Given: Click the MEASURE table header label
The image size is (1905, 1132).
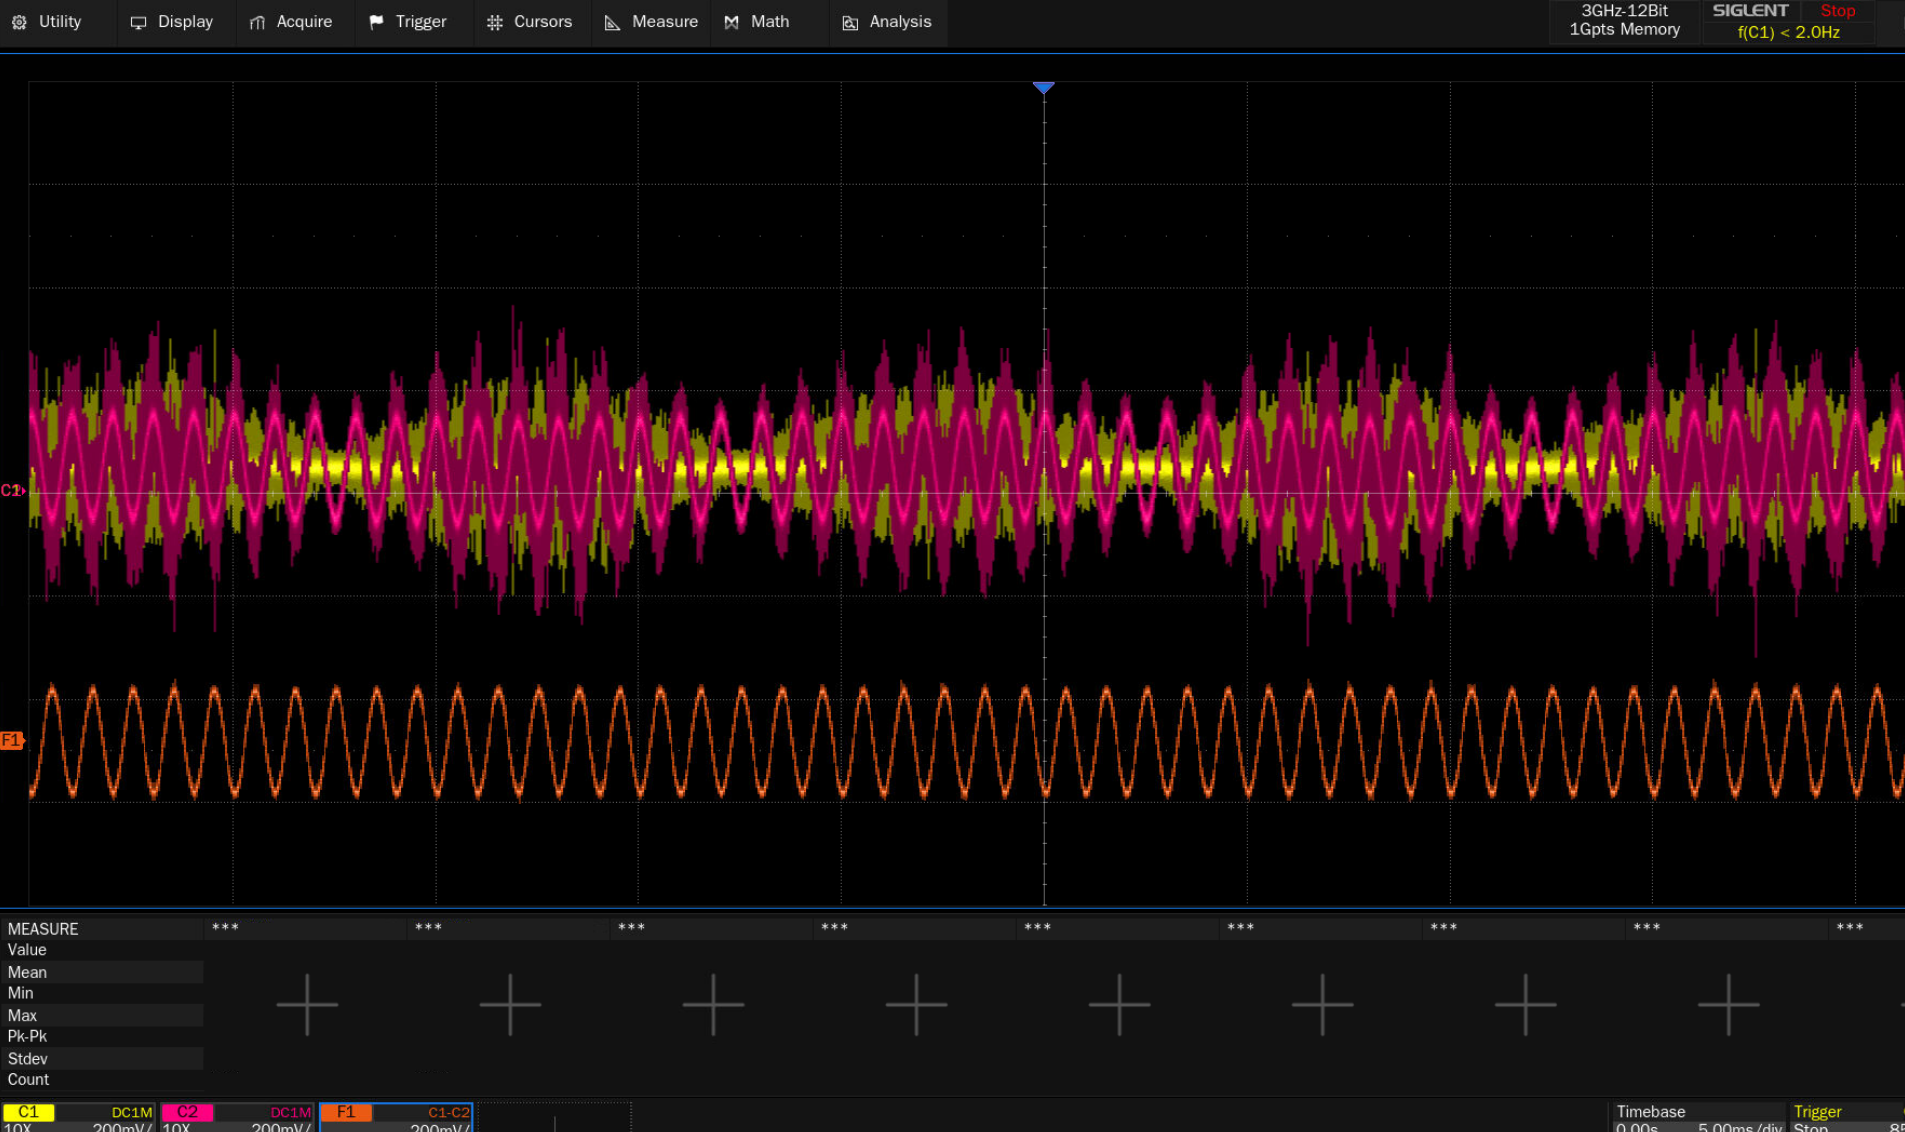Looking at the screenshot, I should click(x=43, y=929).
